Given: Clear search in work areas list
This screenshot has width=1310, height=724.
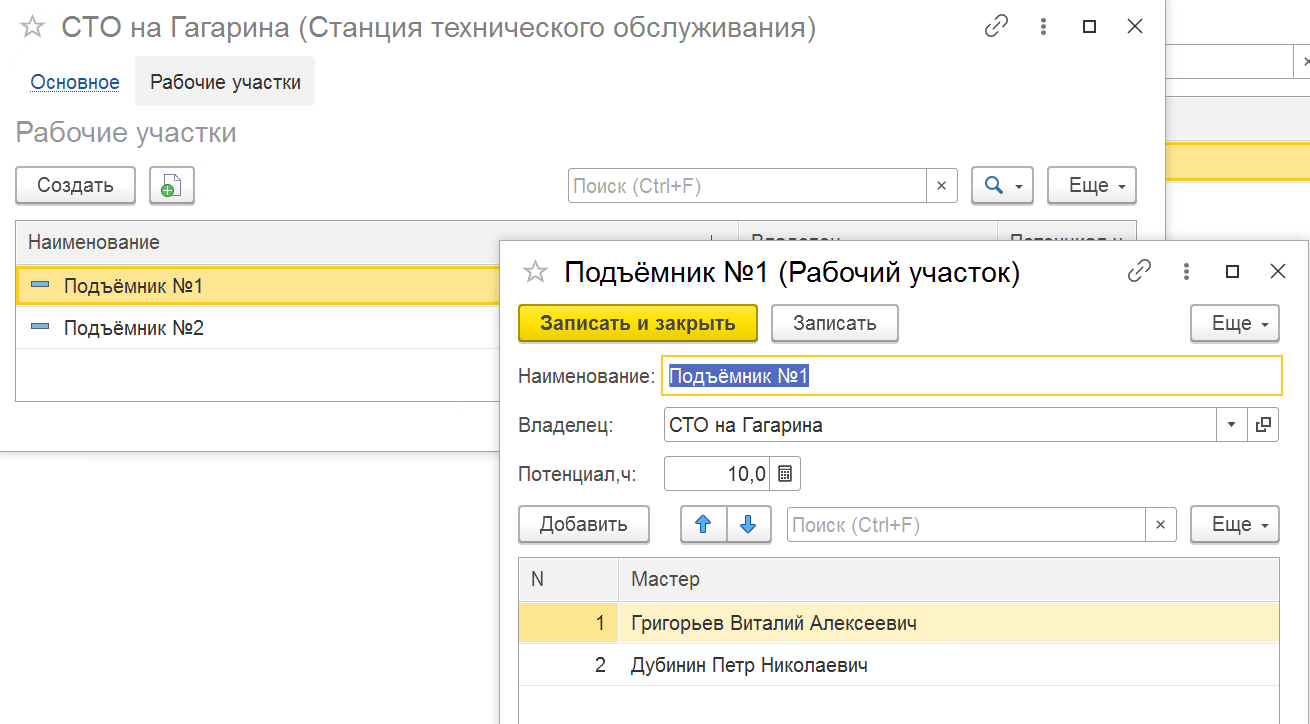Looking at the screenshot, I should [941, 185].
